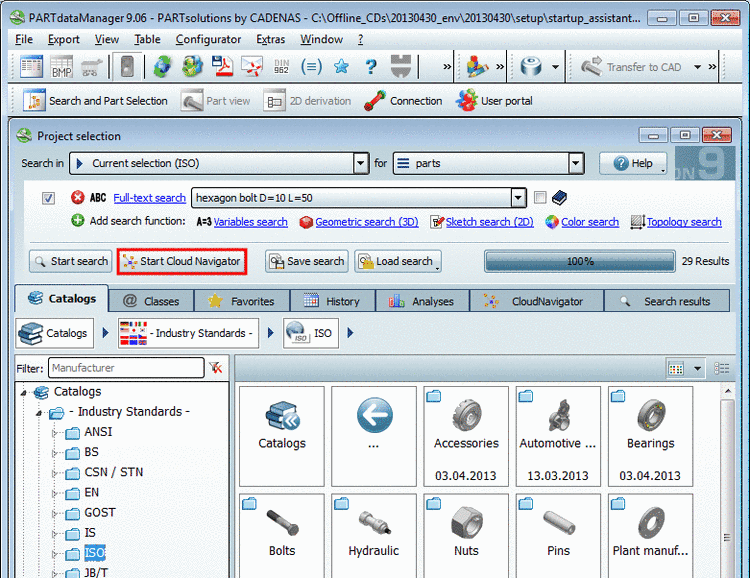Screen dimensions: 750x578
Task: Open the Transfer to CAD dropdown arrow
Action: pyautogui.click(x=697, y=67)
